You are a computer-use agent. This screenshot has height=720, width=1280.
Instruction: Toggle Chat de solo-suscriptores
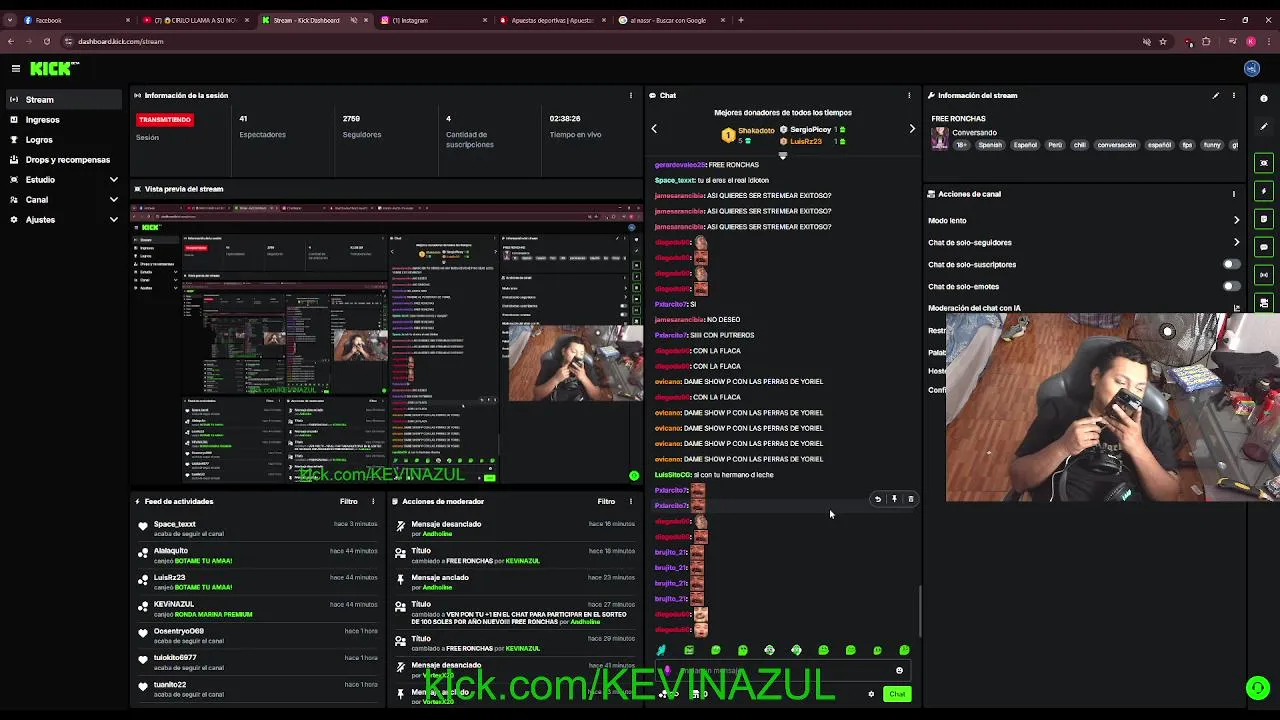[1232, 265]
